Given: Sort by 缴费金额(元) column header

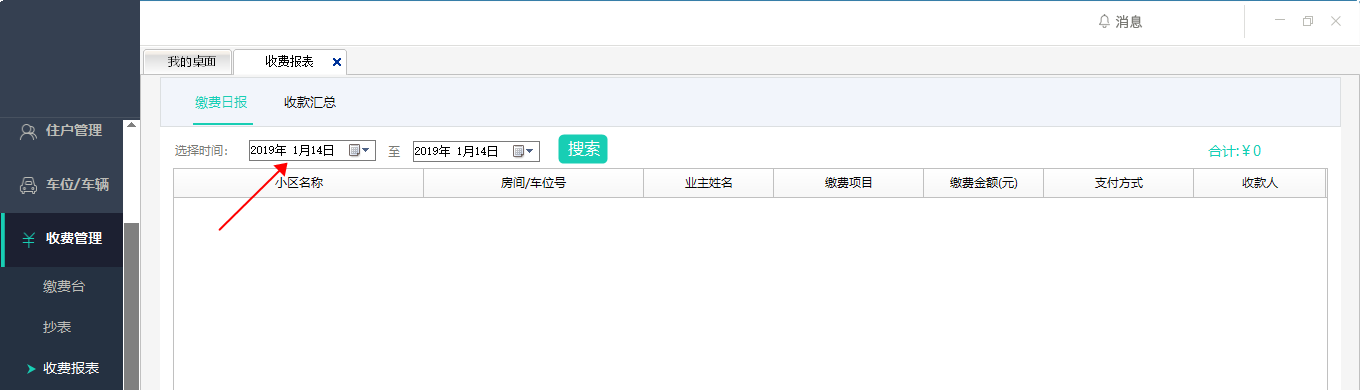Looking at the screenshot, I should click(983, 184).
